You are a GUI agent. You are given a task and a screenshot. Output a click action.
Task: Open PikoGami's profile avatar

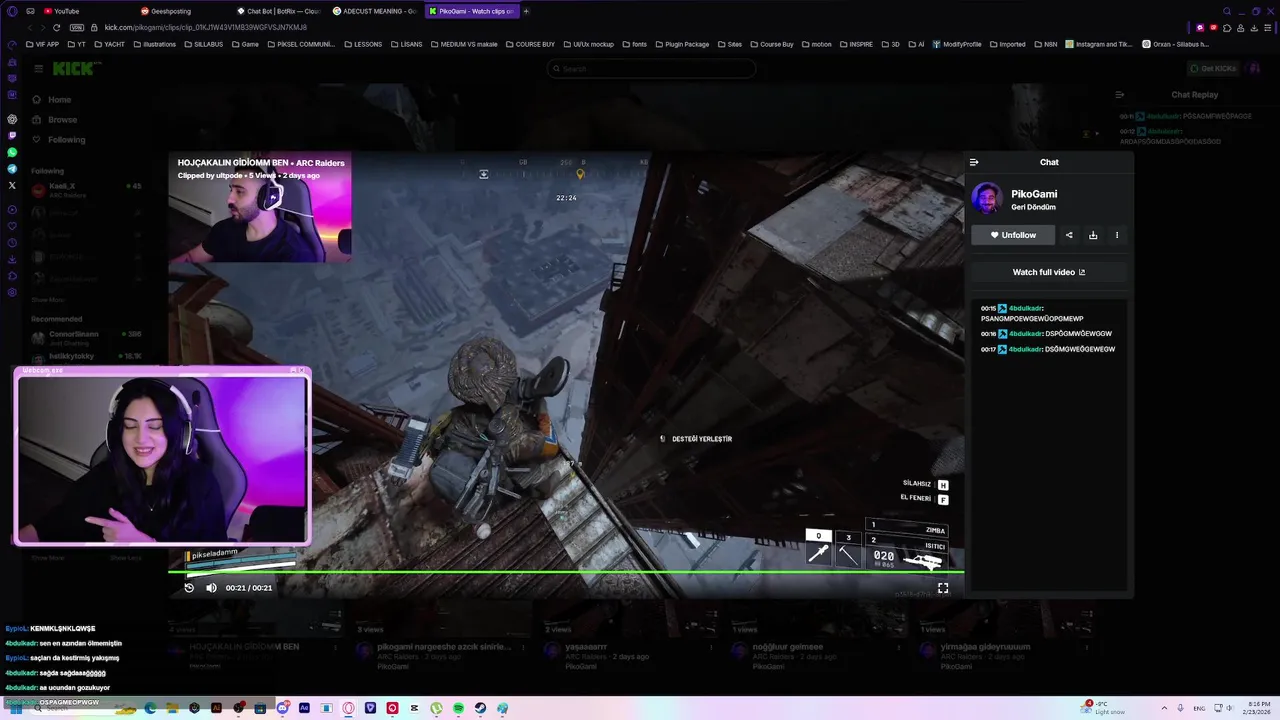[987, 198]
